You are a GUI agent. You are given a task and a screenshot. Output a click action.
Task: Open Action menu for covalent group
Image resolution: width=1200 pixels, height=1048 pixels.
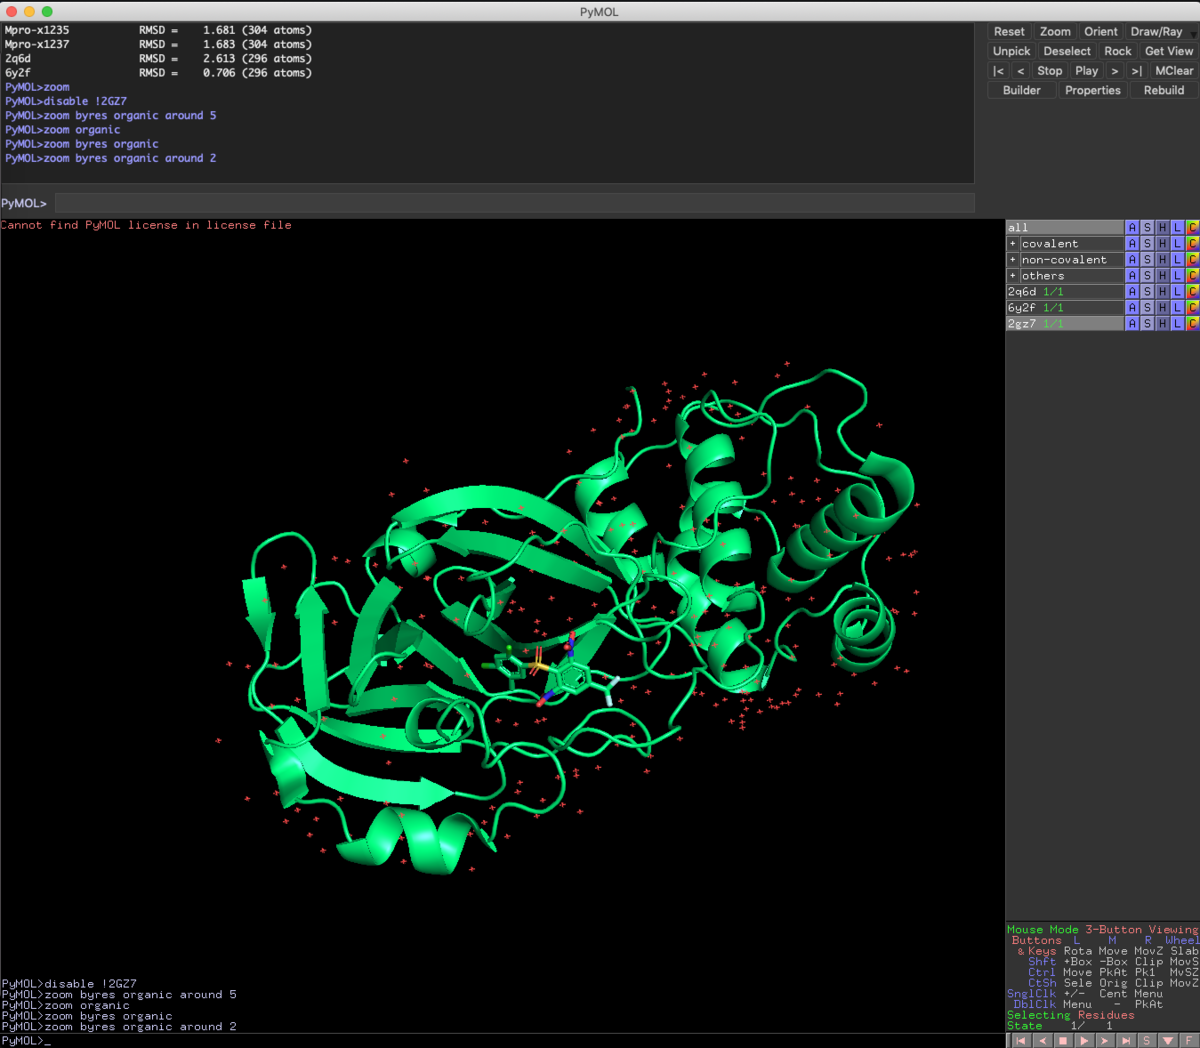point(1132,244)
